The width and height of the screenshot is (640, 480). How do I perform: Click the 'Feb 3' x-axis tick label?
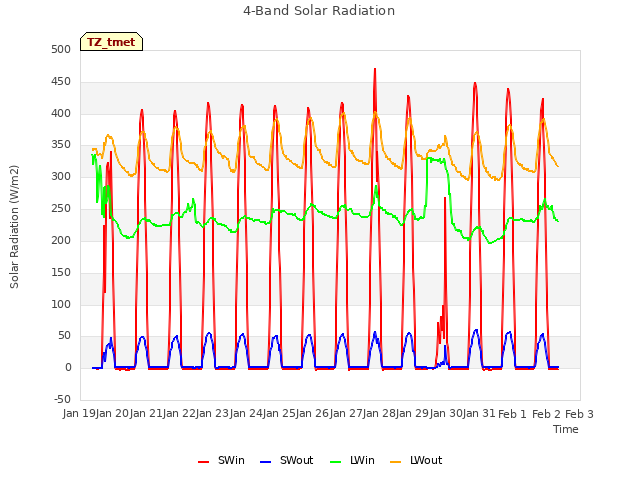point(579,414)
